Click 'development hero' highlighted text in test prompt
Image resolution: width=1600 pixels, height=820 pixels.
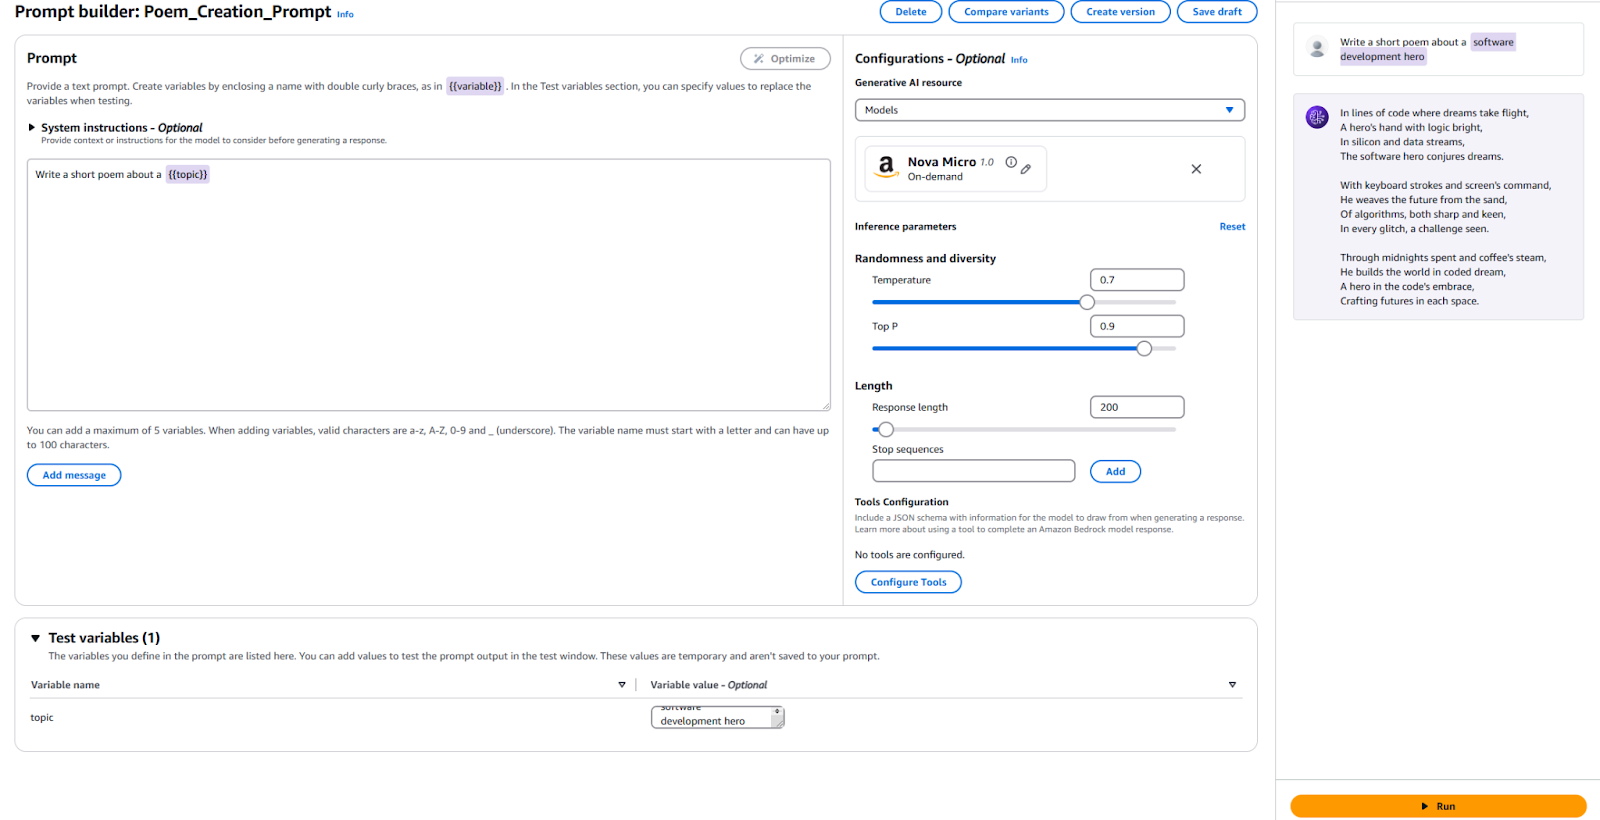(1382, 57)
